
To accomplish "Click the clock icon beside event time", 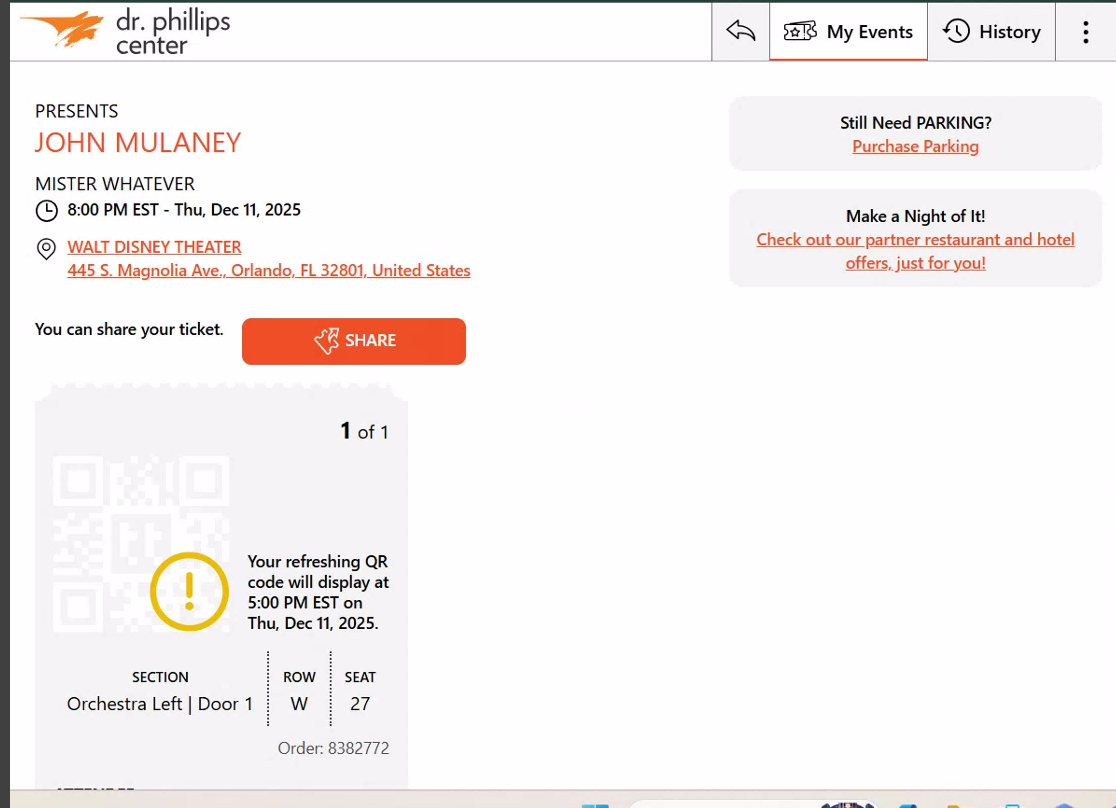I will [x=46, y=211].
